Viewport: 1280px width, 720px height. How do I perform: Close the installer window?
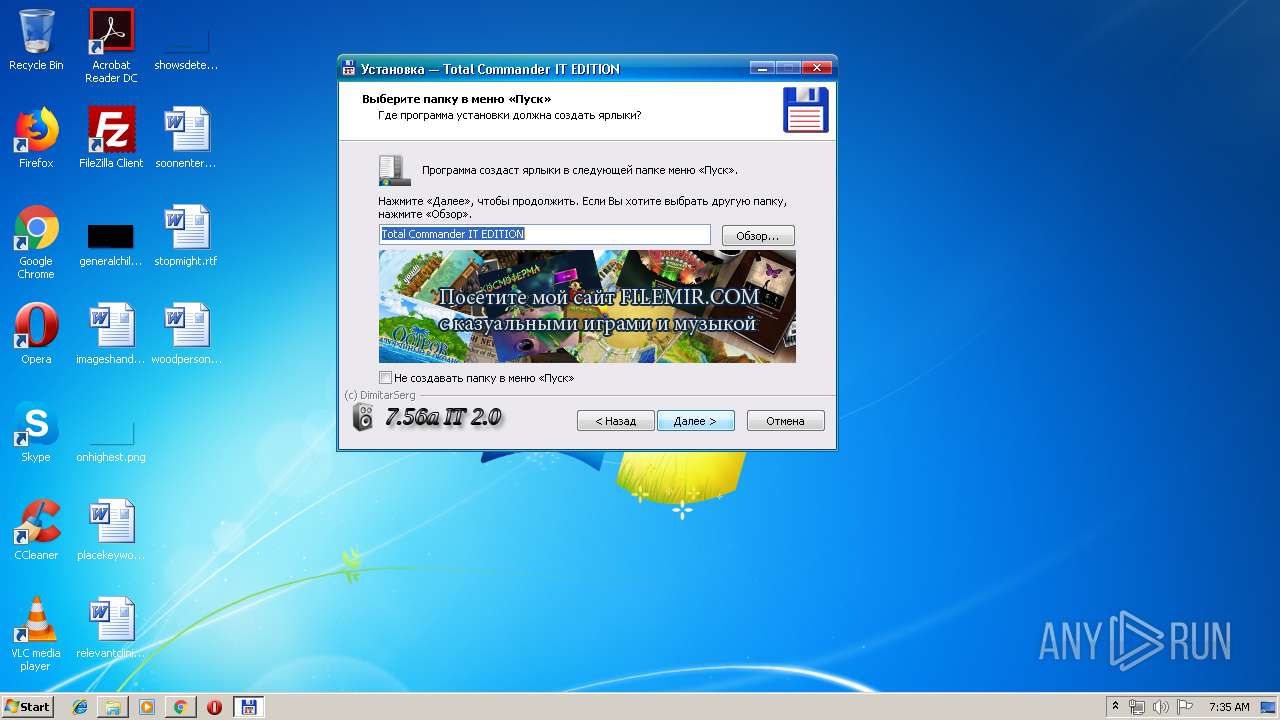[x=817, y=68]
